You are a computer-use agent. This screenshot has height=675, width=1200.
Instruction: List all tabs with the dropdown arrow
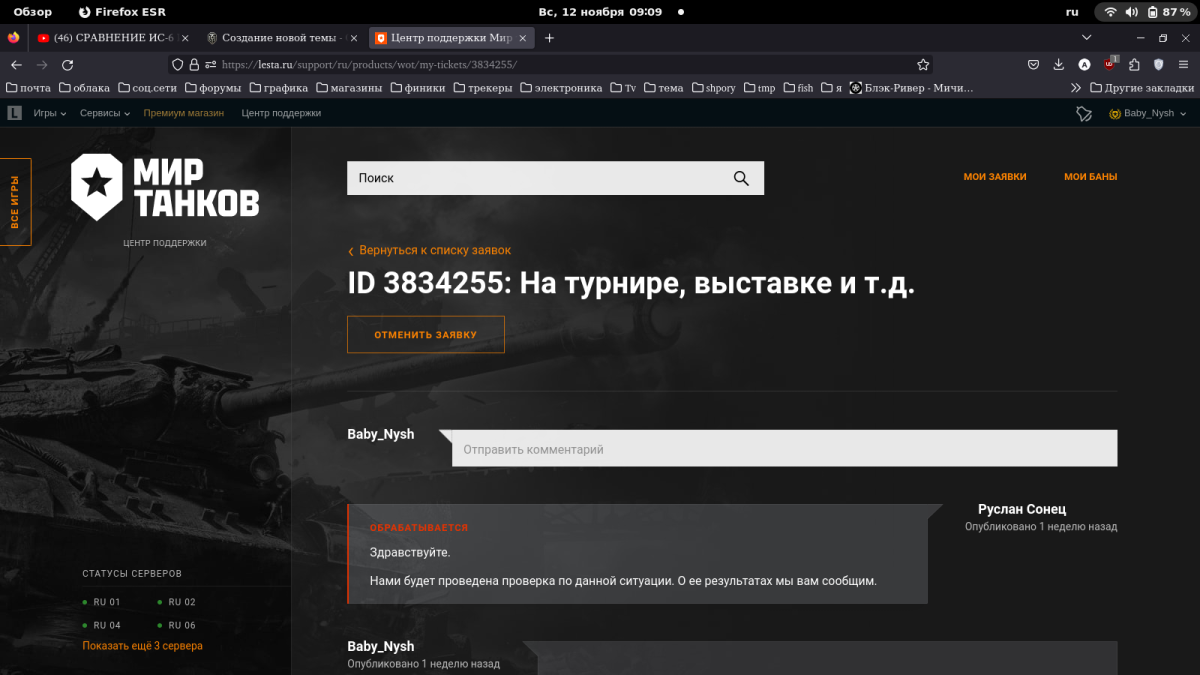(x=1087, y=38)
